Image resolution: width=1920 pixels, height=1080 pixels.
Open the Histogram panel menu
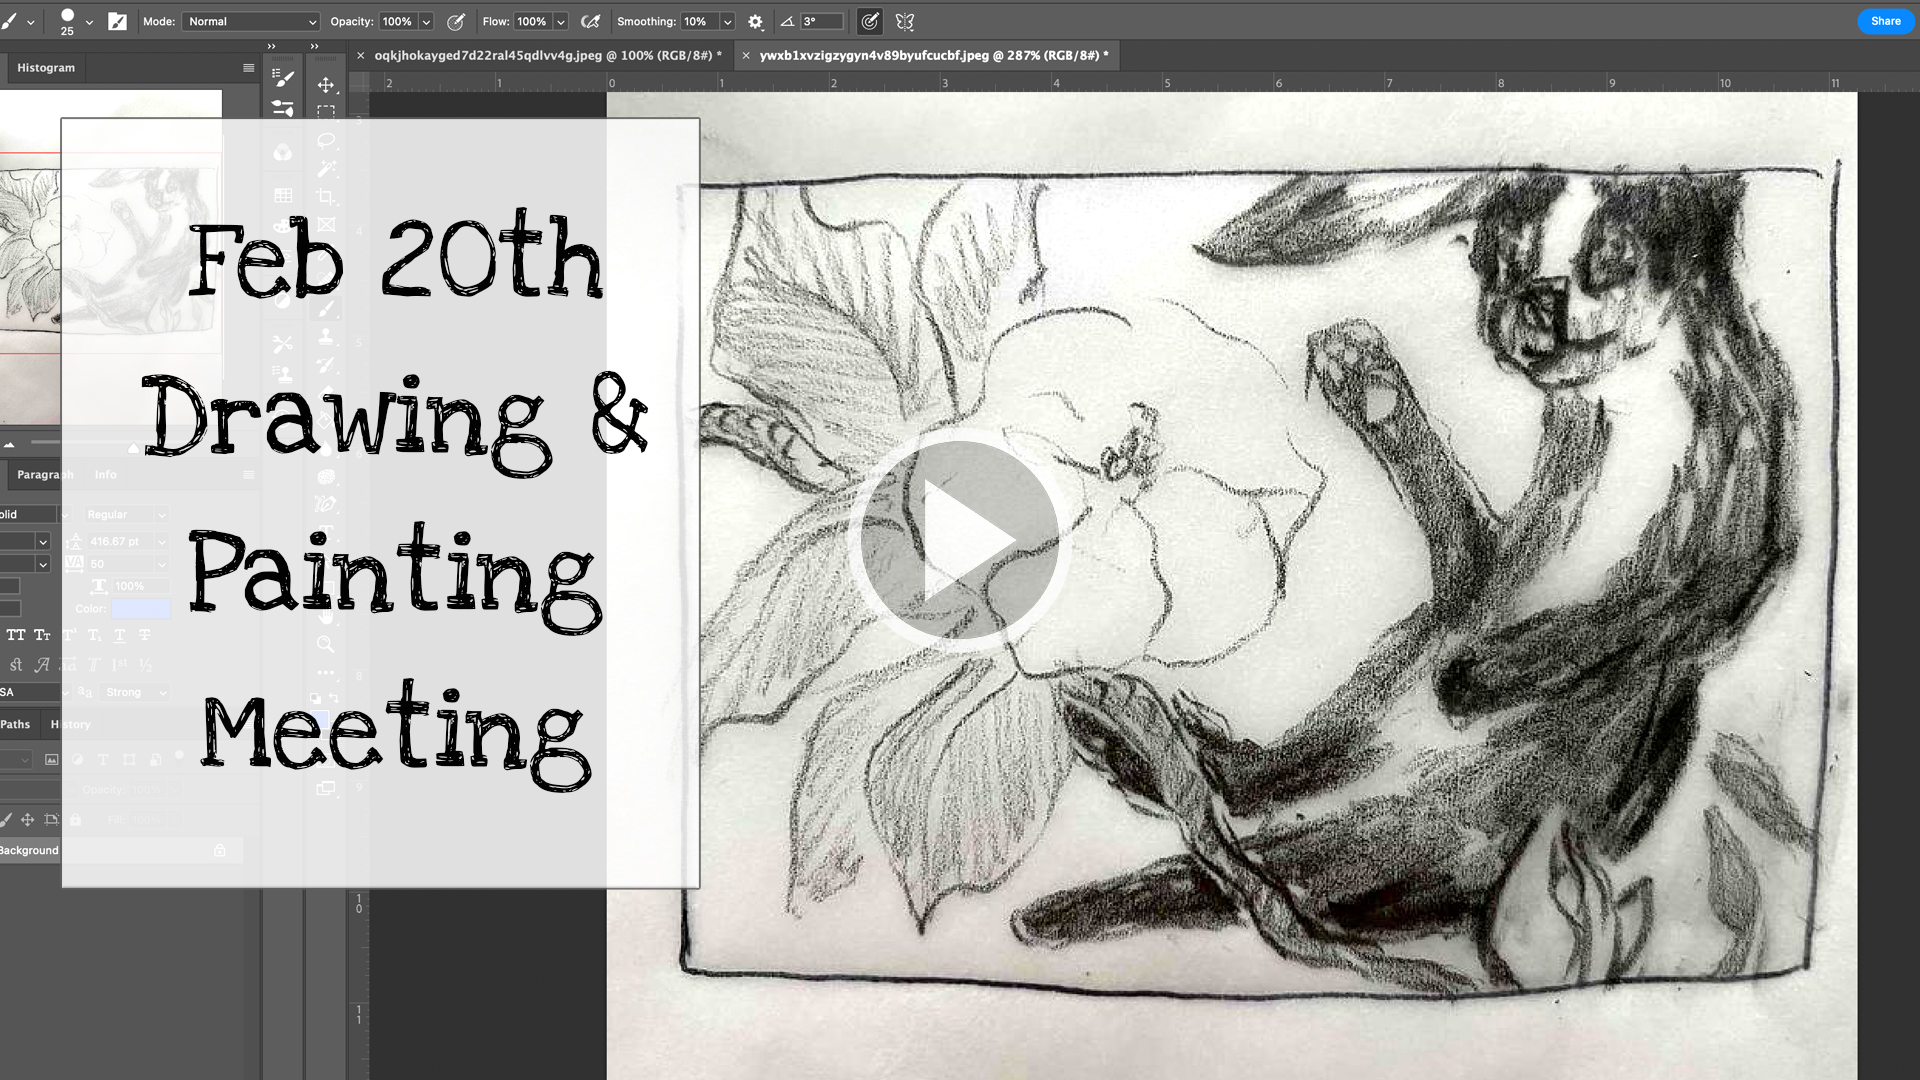[x=248, y=68]
